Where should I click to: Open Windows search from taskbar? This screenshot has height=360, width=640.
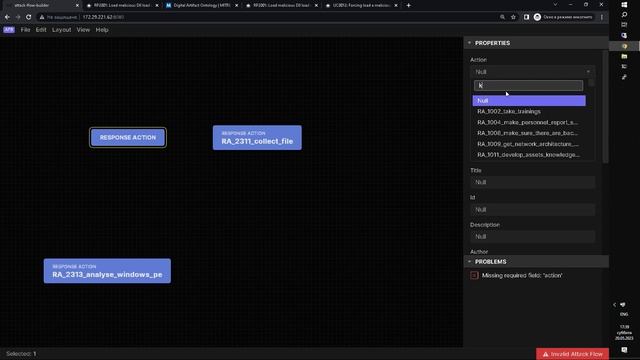pos(624,15)
